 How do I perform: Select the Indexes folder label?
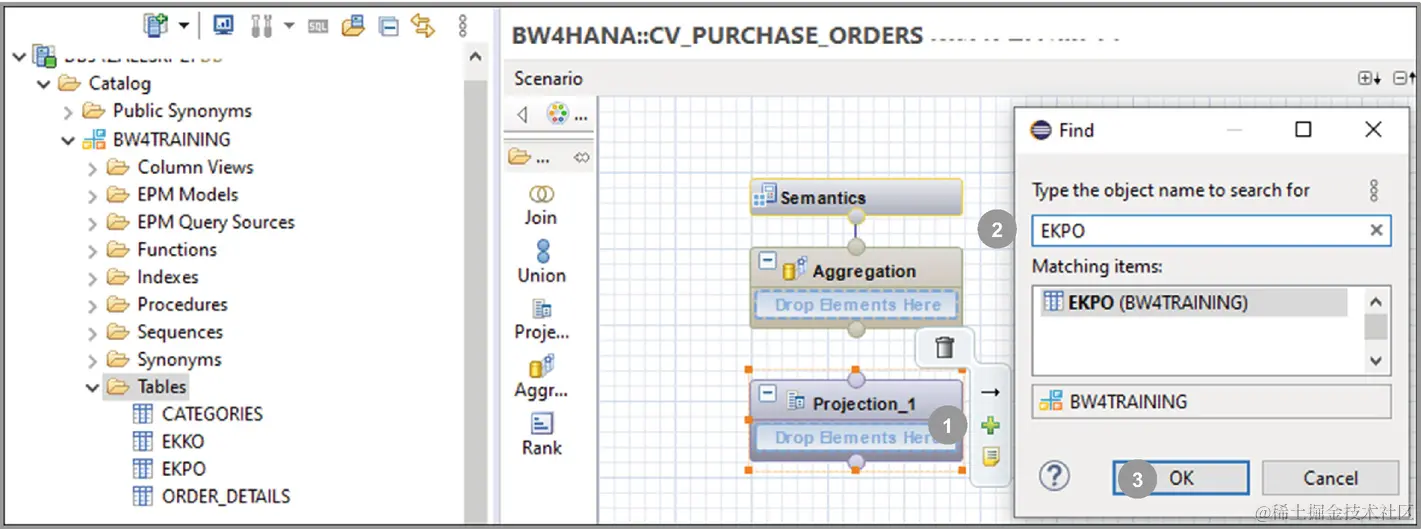pos(168,277)
